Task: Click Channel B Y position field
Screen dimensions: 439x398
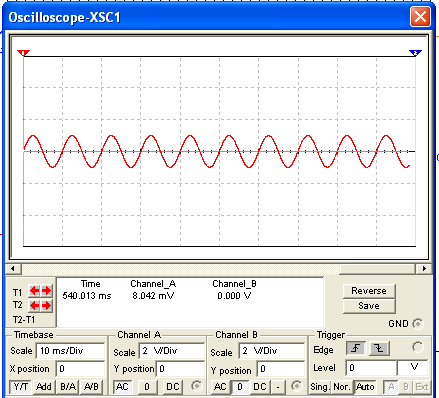Action: (x=281, y=369)
